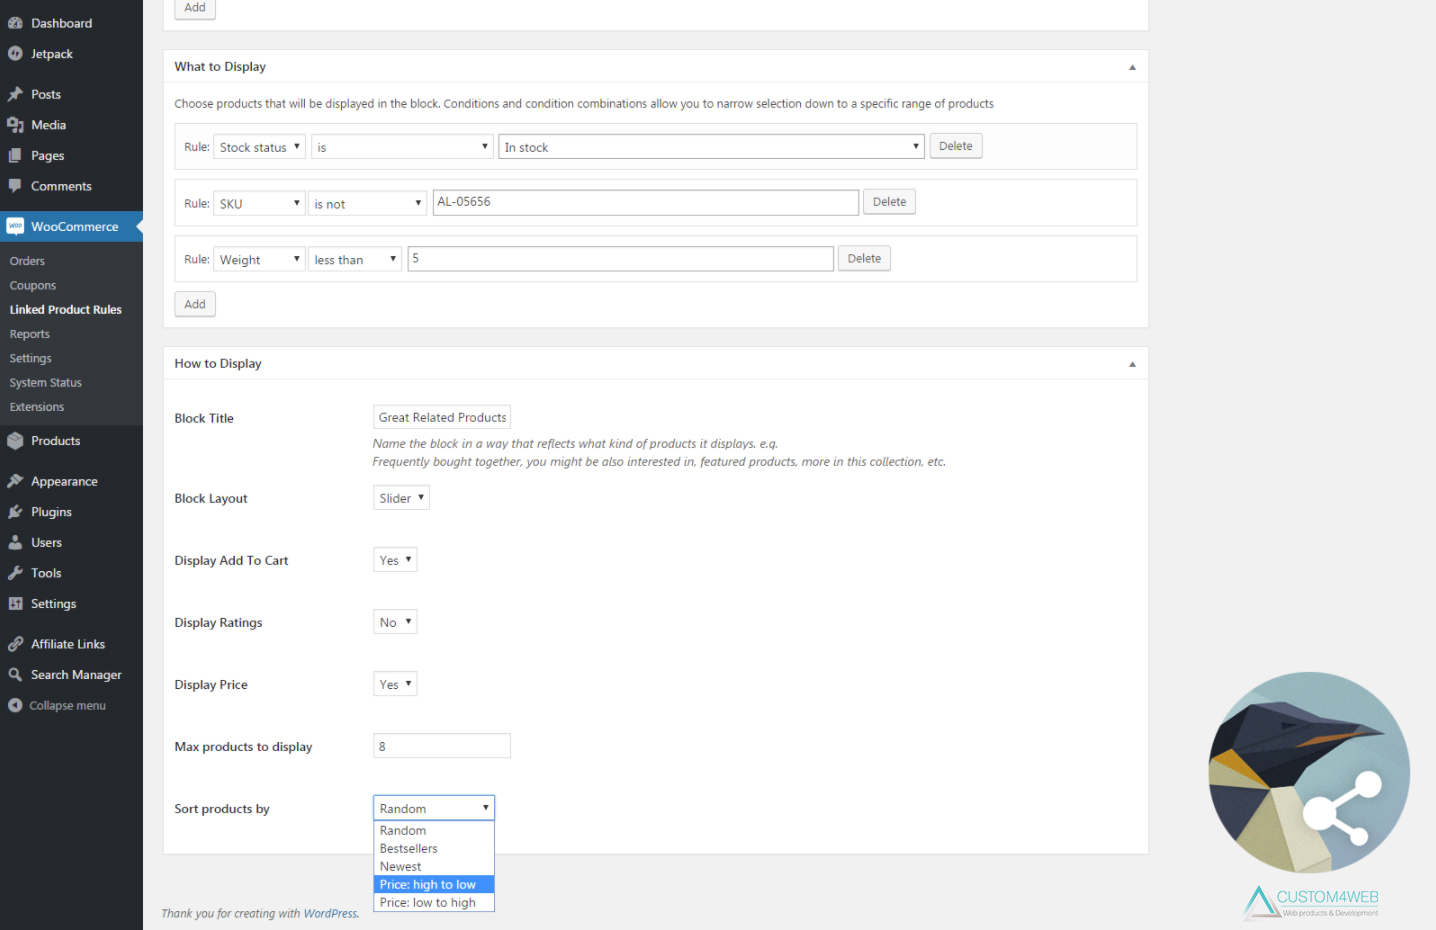Viewport: 1436px width, 930px height.
Task: Click the Posts pushpin icon
Action: click(x=15, y=94)
